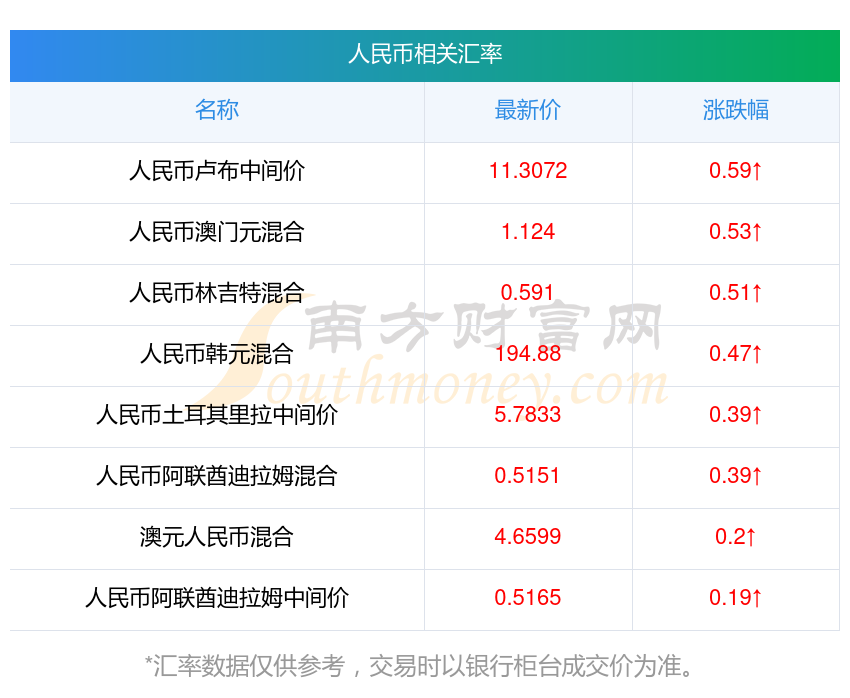Click the 汇率数据仅供参考 disclaimer footnote
This screenshot has height=698, width=850.
419,665
